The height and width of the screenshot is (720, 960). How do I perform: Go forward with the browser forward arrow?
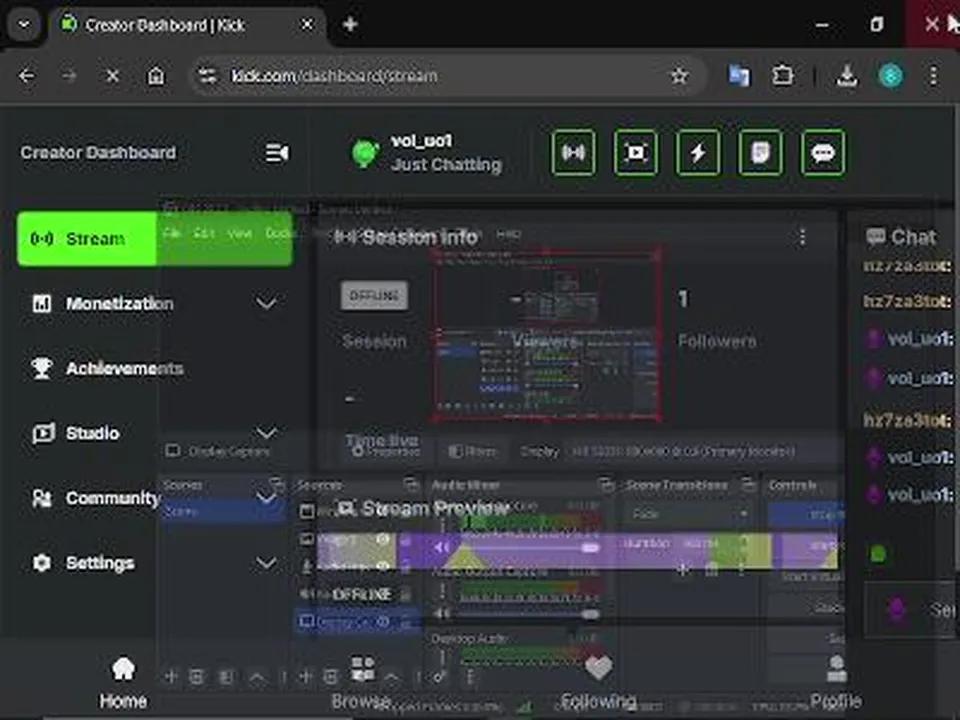pos(69,76)
